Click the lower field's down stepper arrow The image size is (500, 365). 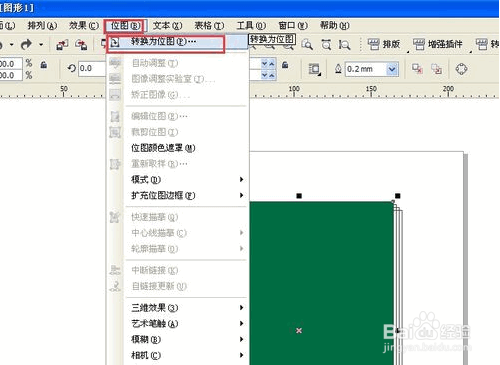[265, 75]
